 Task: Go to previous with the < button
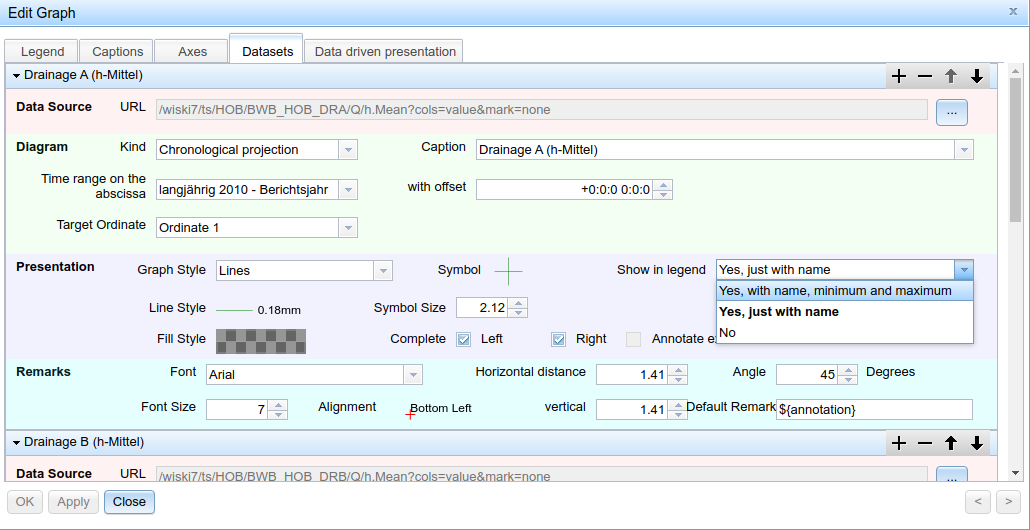[x=977, y=502]
